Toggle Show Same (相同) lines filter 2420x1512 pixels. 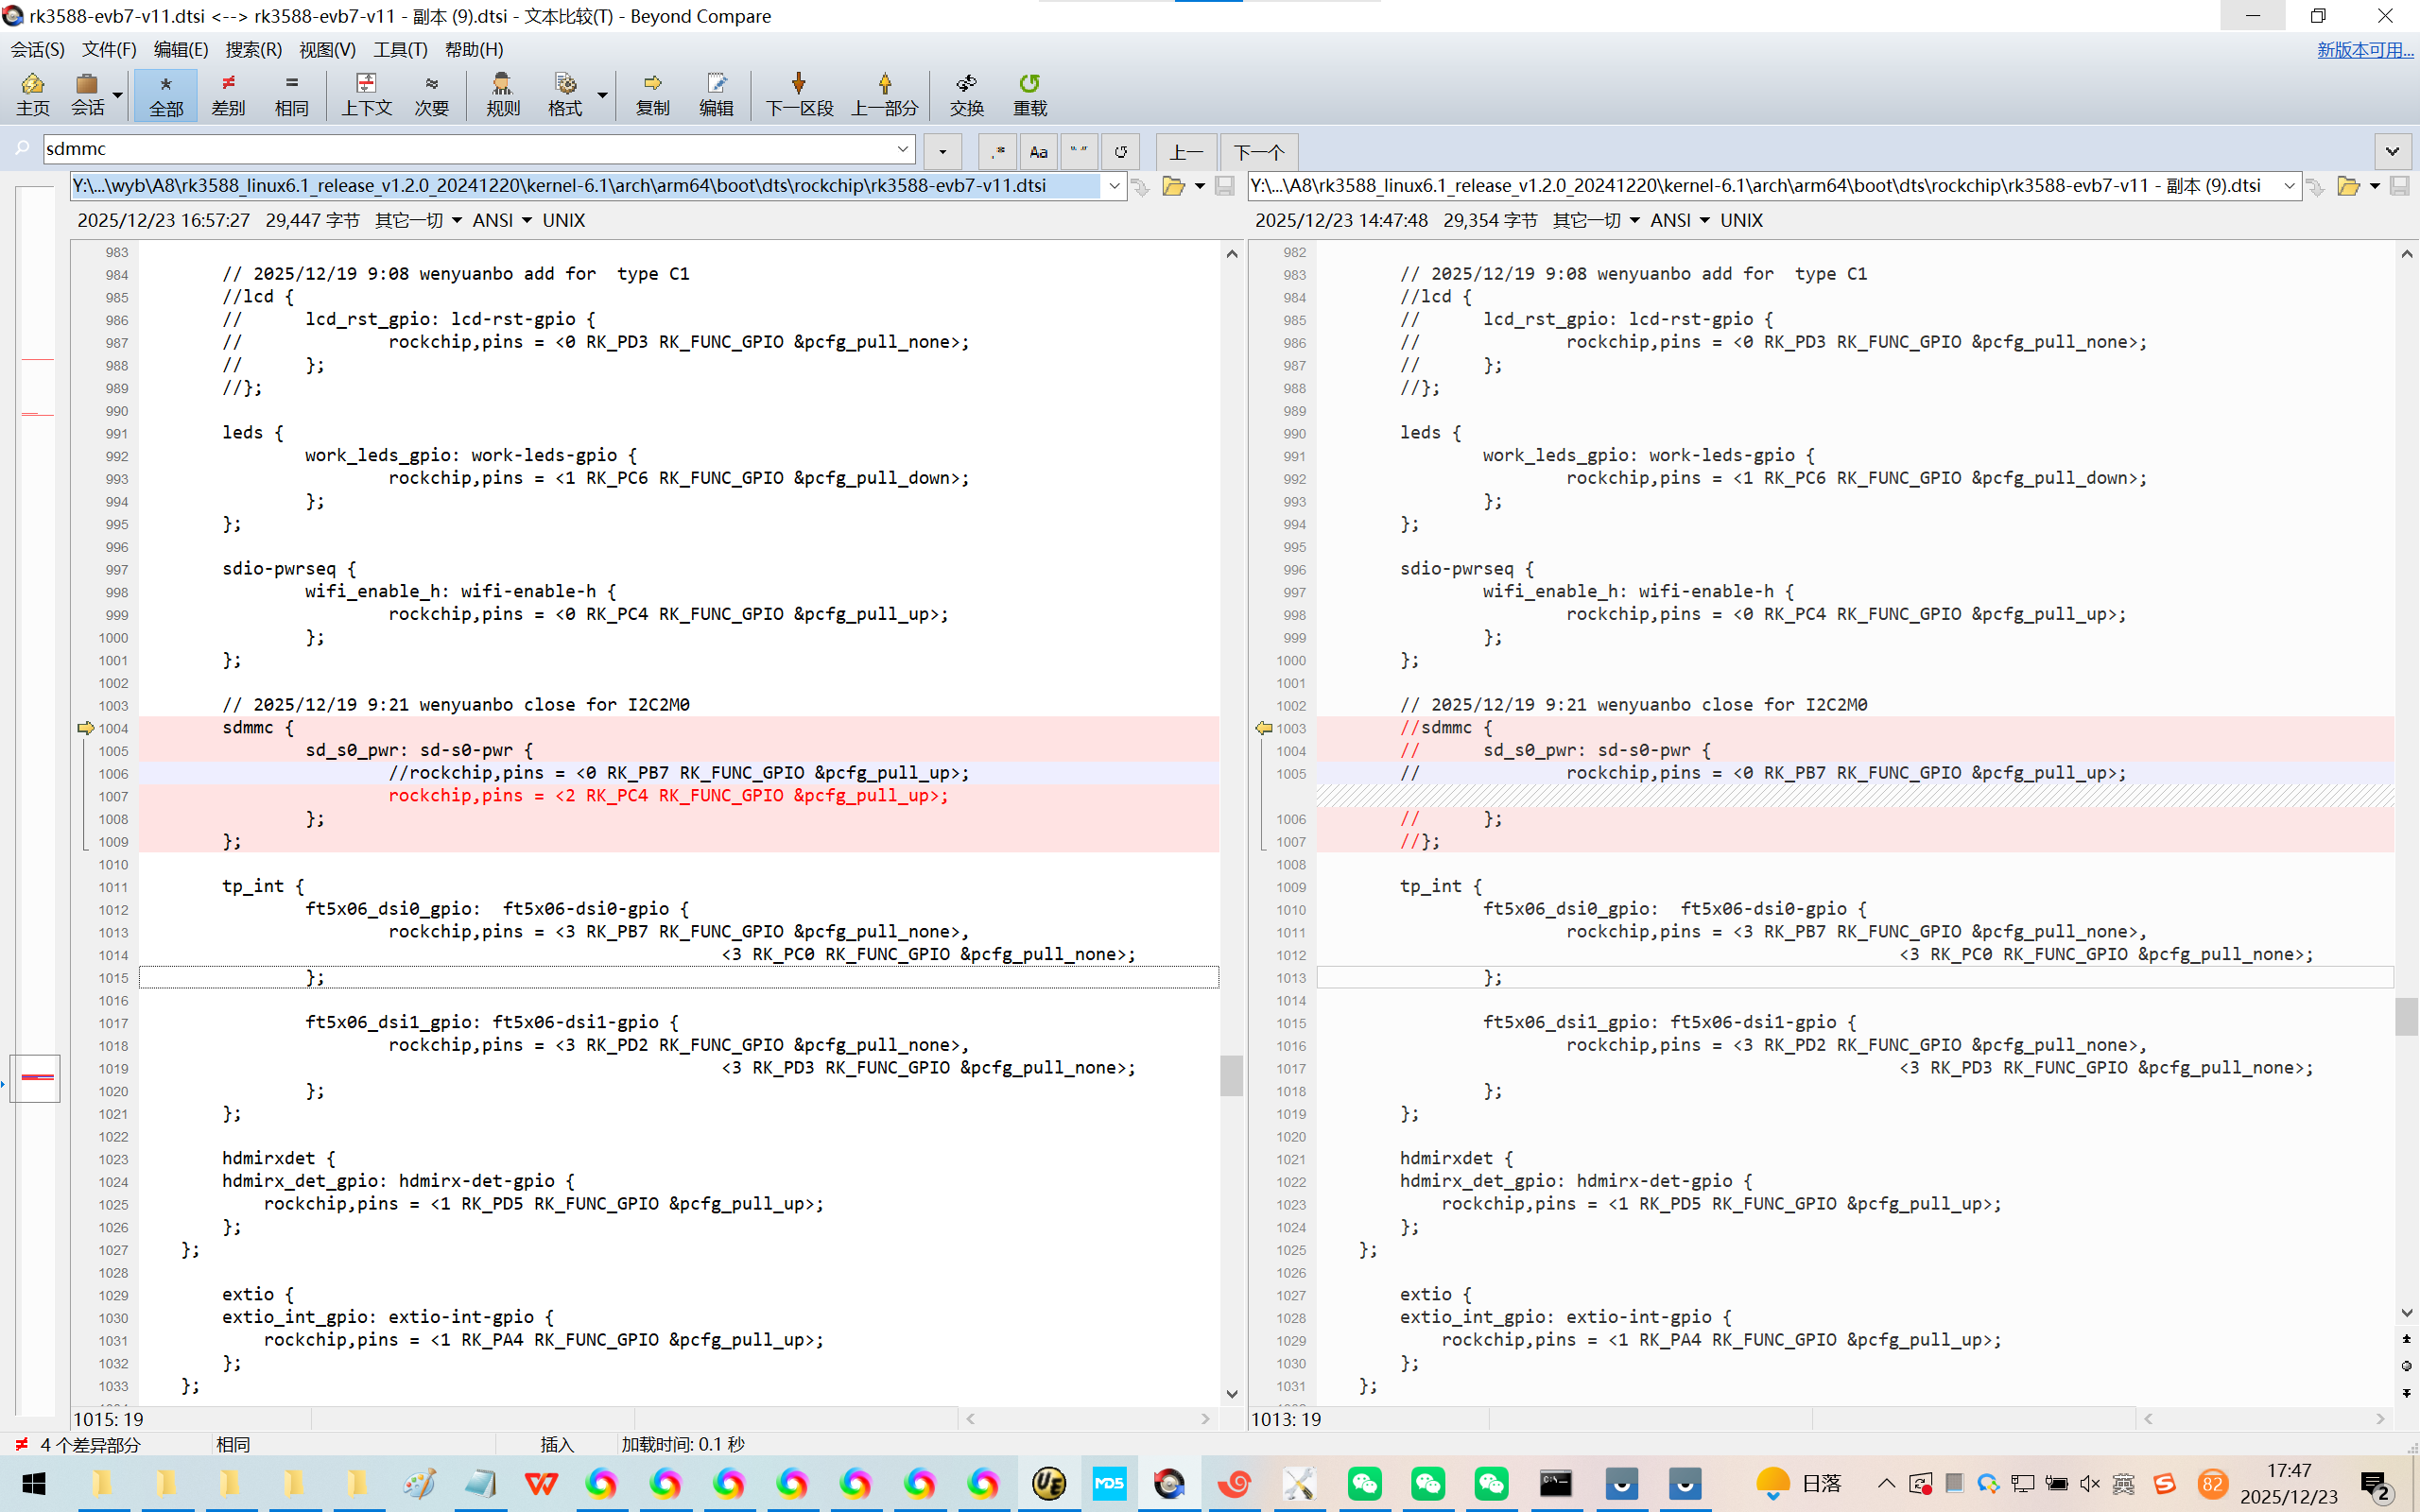291,94
